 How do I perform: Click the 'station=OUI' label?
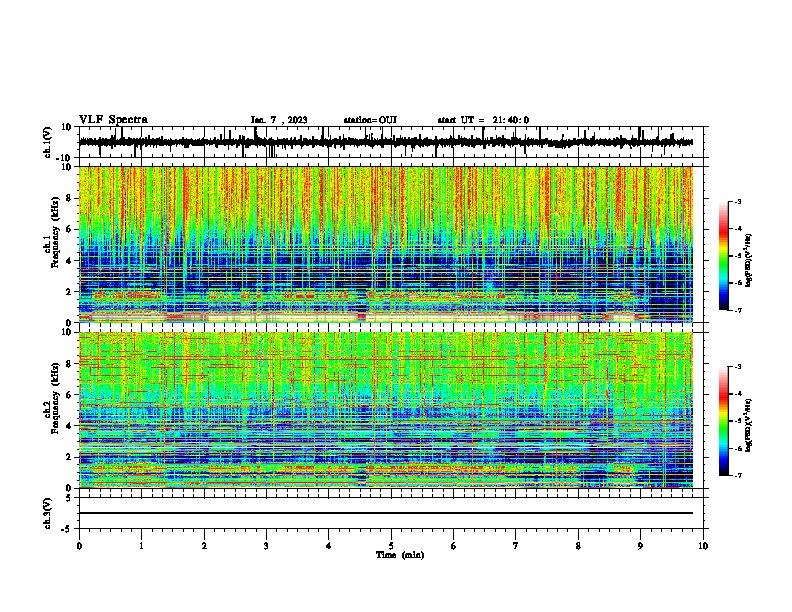point(370,120)
